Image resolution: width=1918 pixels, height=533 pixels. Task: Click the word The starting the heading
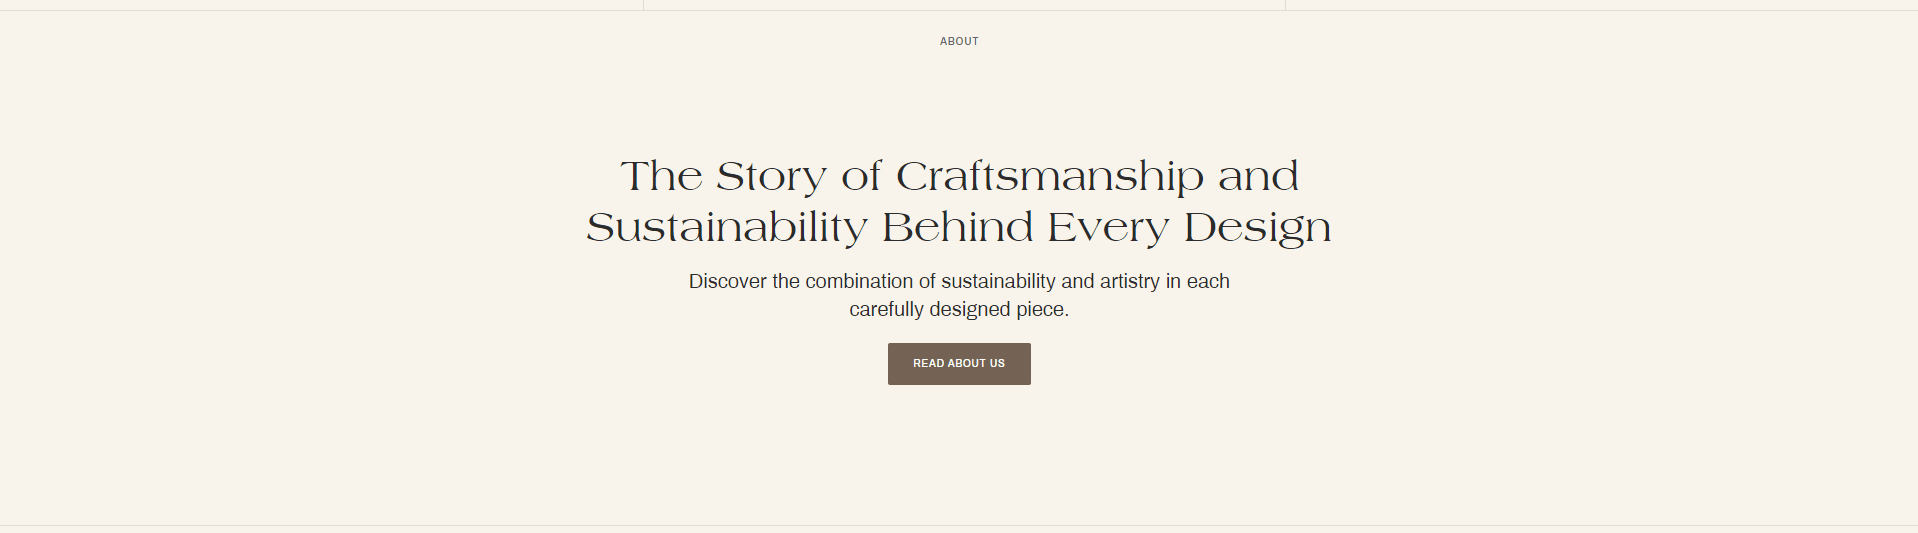[x=661, y=177]
